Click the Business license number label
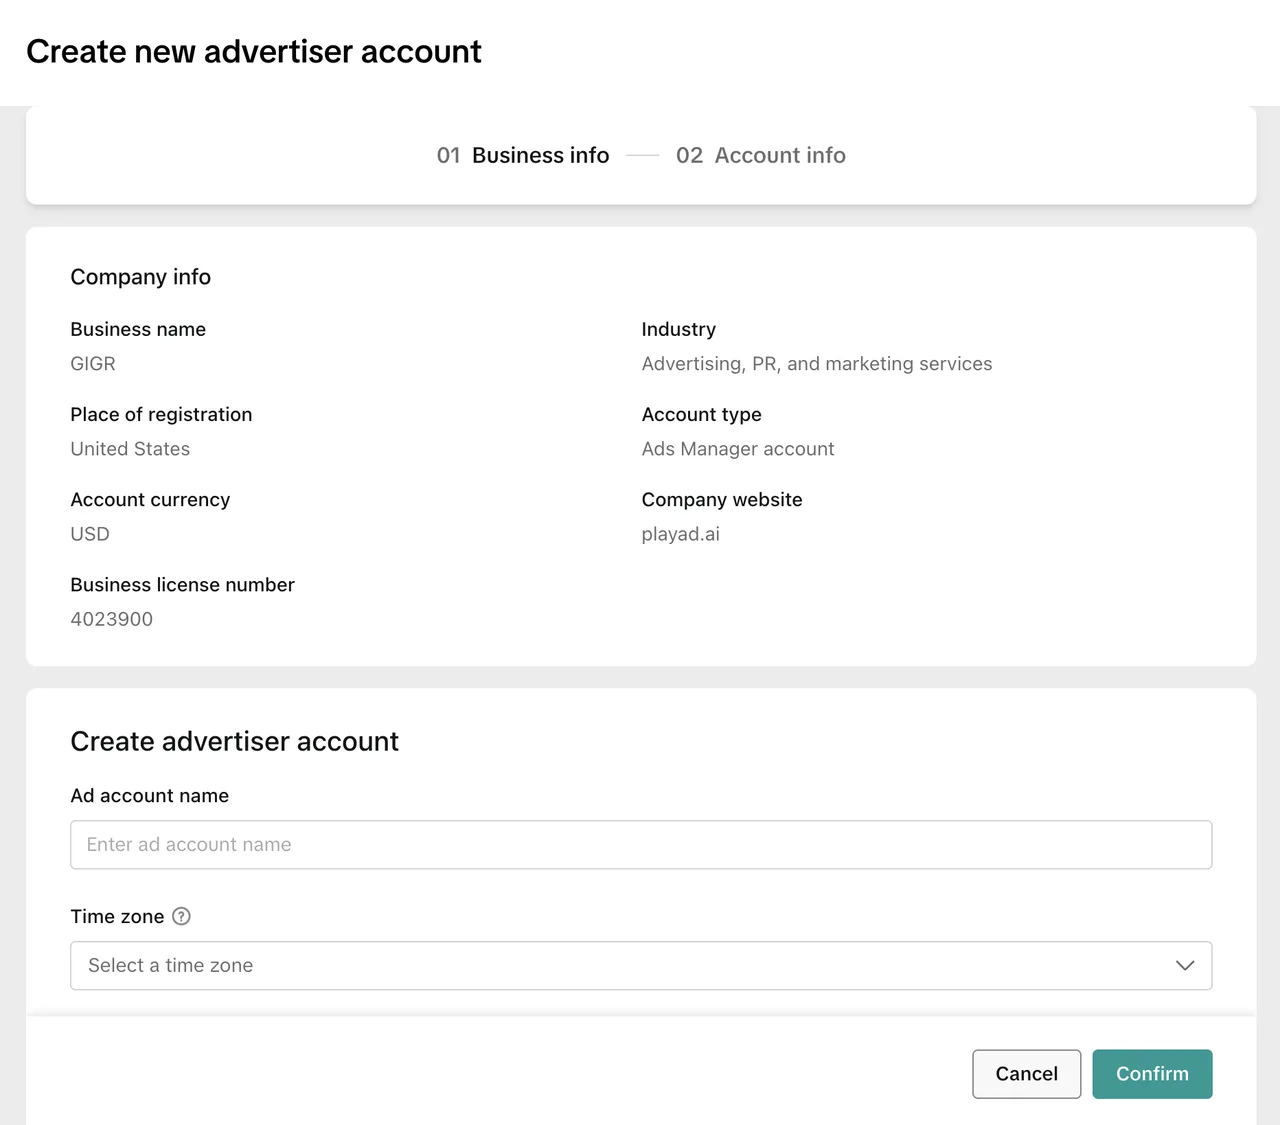Image resolution: width=1280 pixels, height=1125 pixels. 183,585
